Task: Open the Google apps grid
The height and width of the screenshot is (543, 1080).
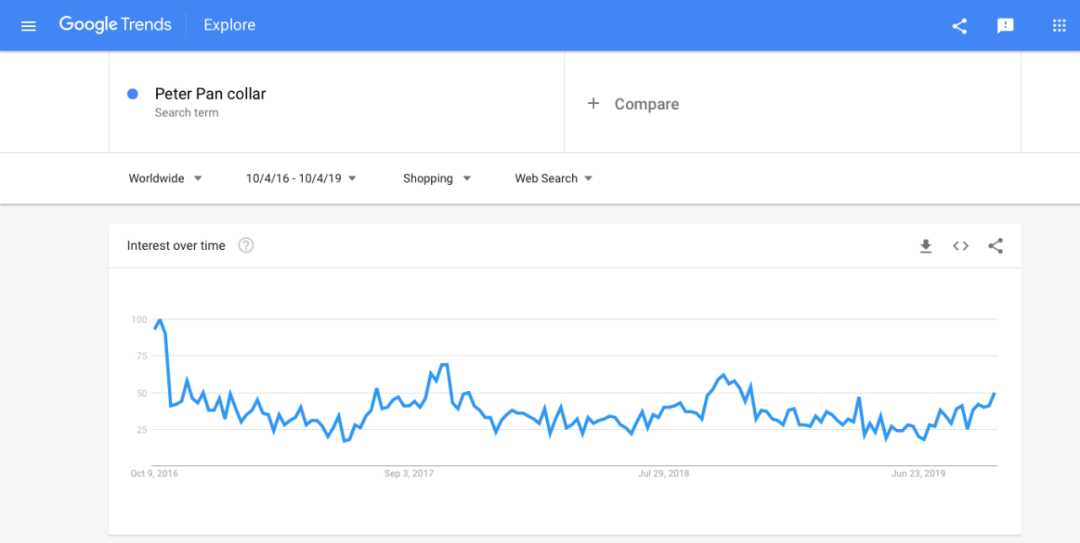Action: (1059, 26)
